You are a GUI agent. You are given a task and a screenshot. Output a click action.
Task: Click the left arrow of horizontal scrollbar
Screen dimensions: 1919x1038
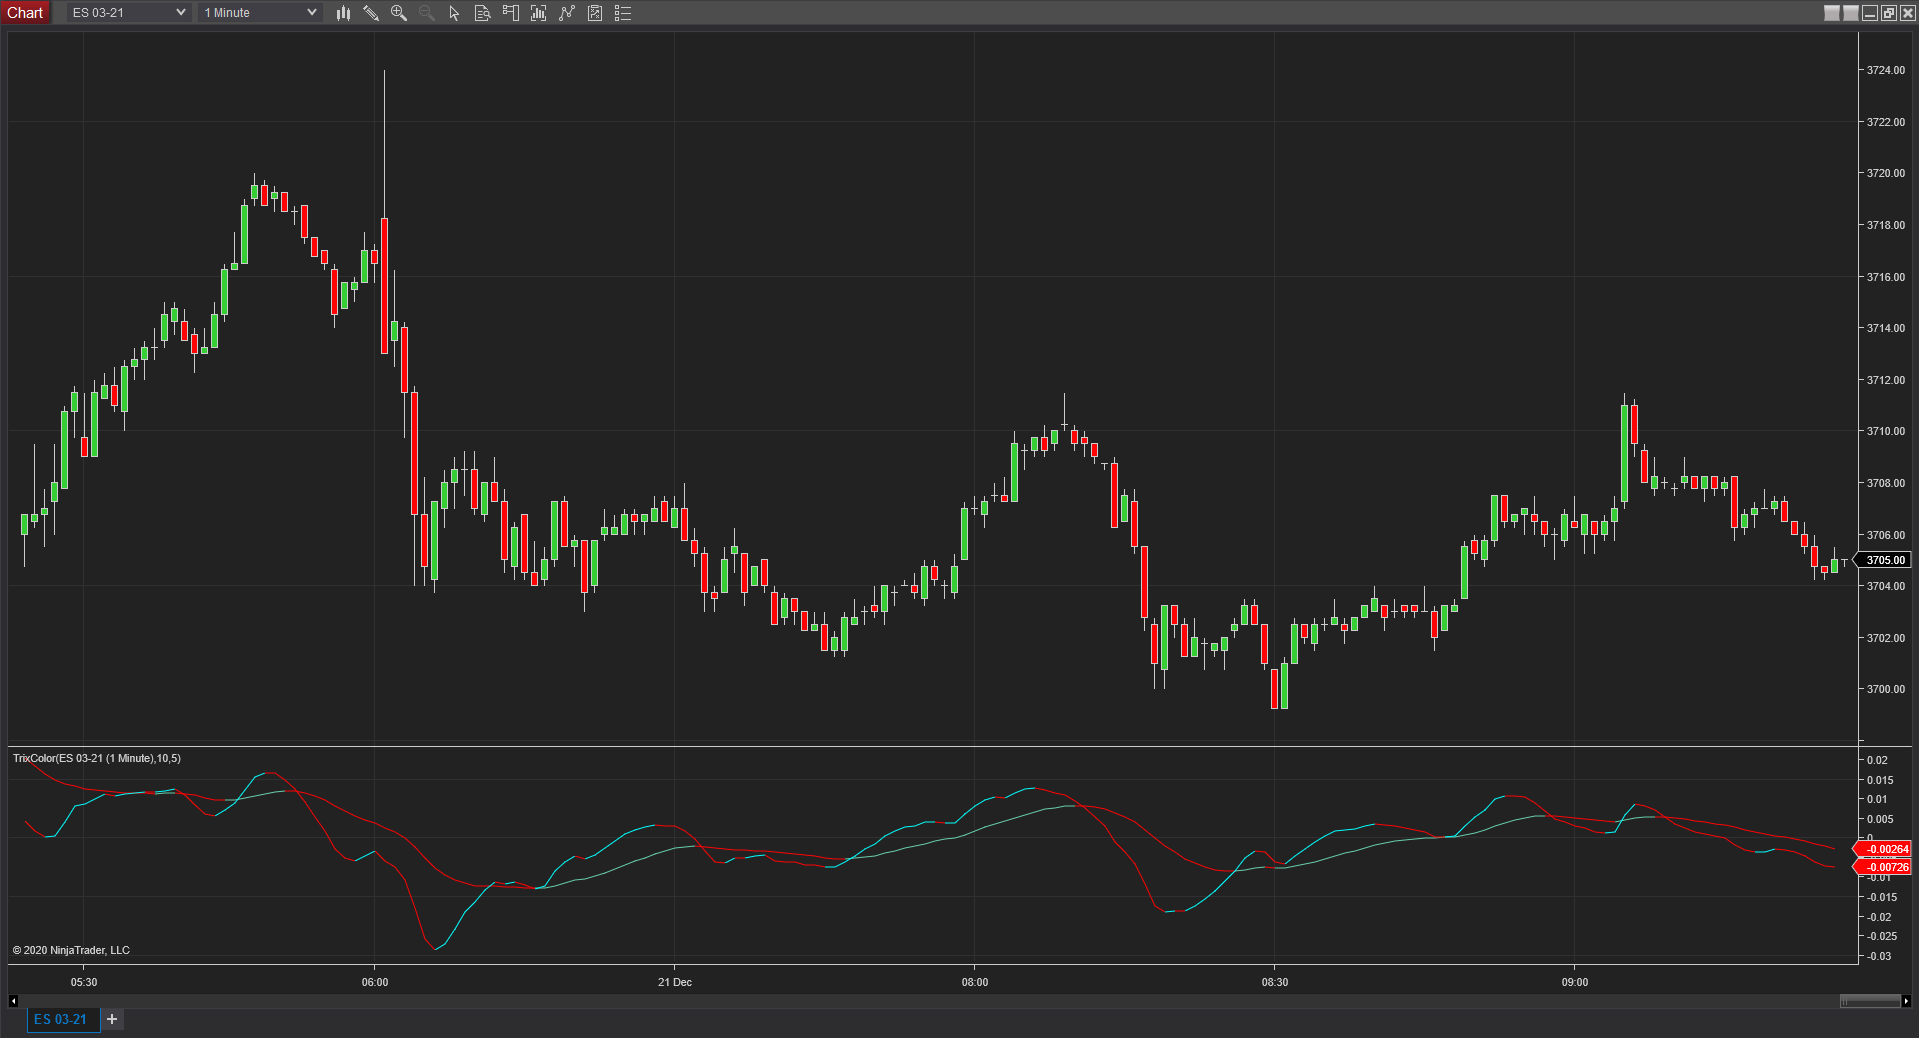coord(13,1001)
